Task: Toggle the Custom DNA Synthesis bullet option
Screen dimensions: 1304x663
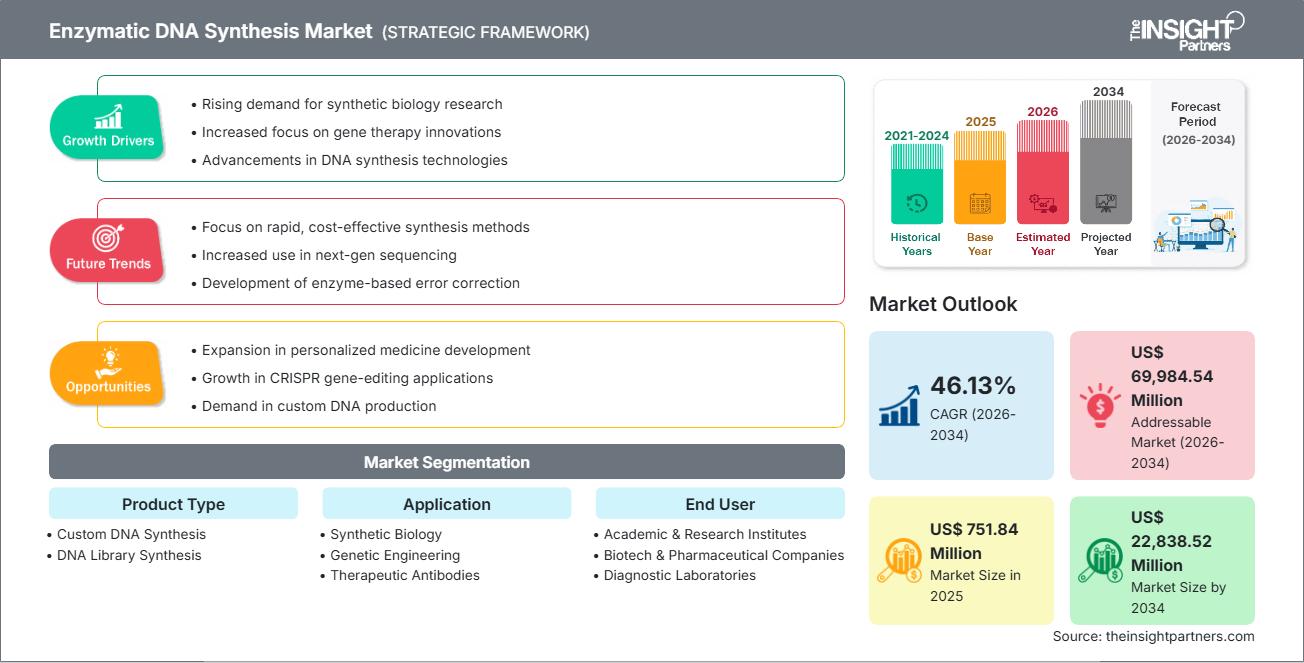Action: 130,534
